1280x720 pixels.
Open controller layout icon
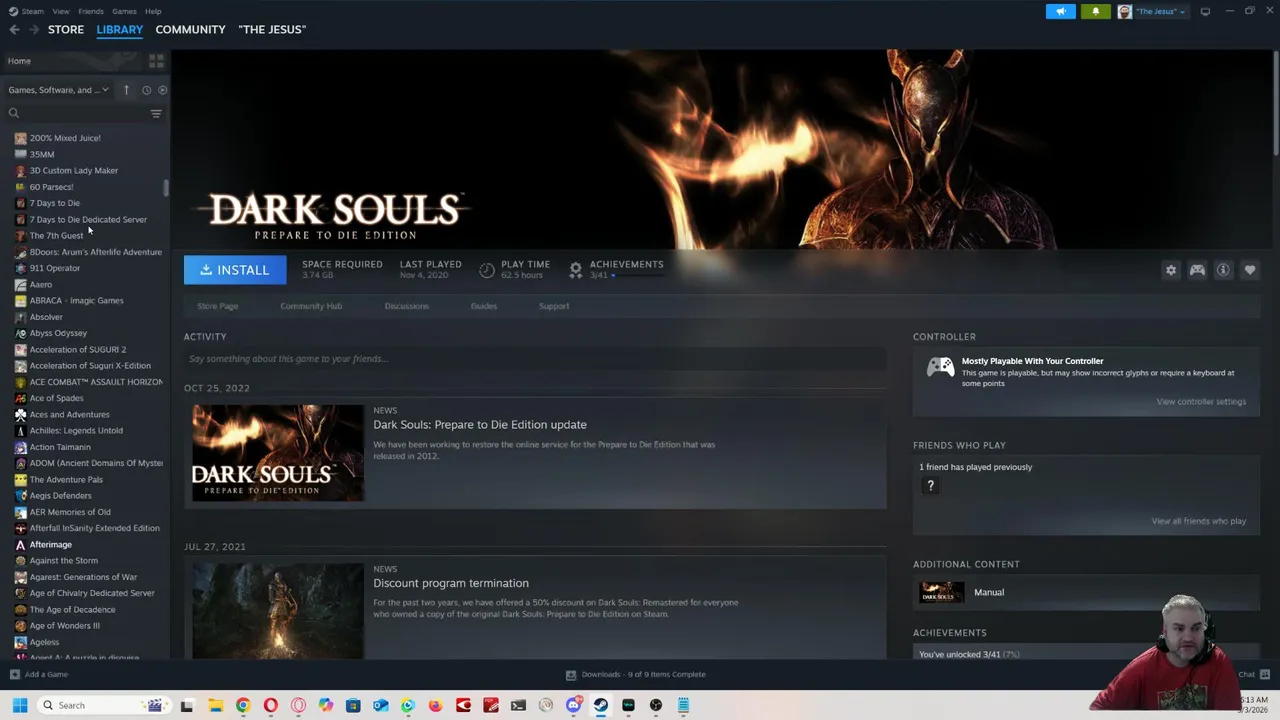pyautogui.click(x=1197, y=270)
